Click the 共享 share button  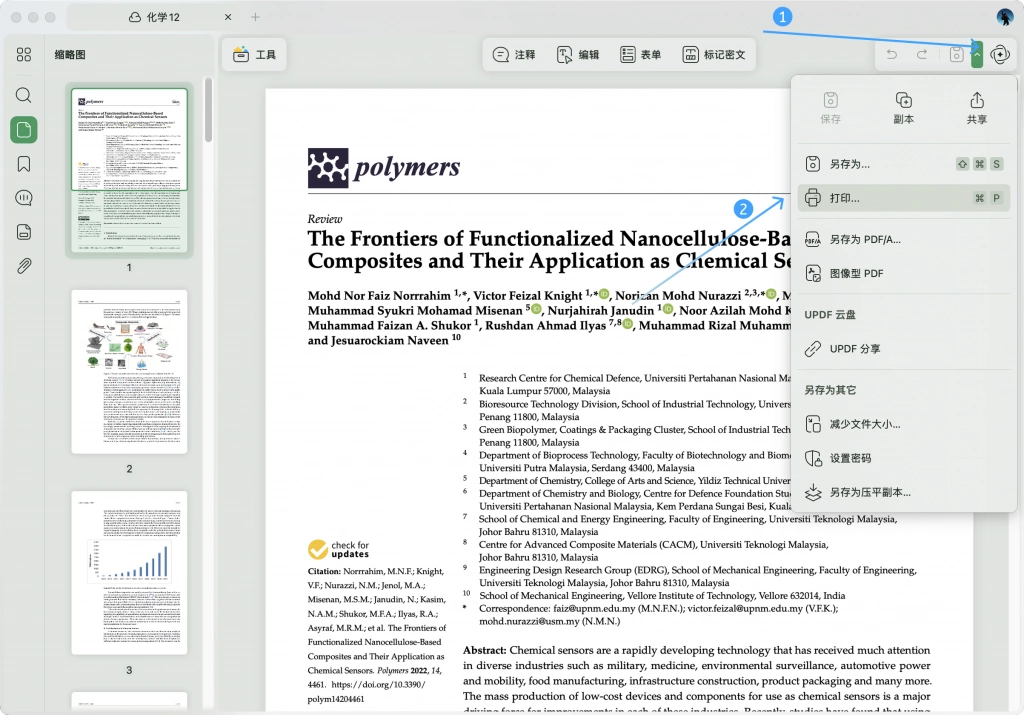976,108
